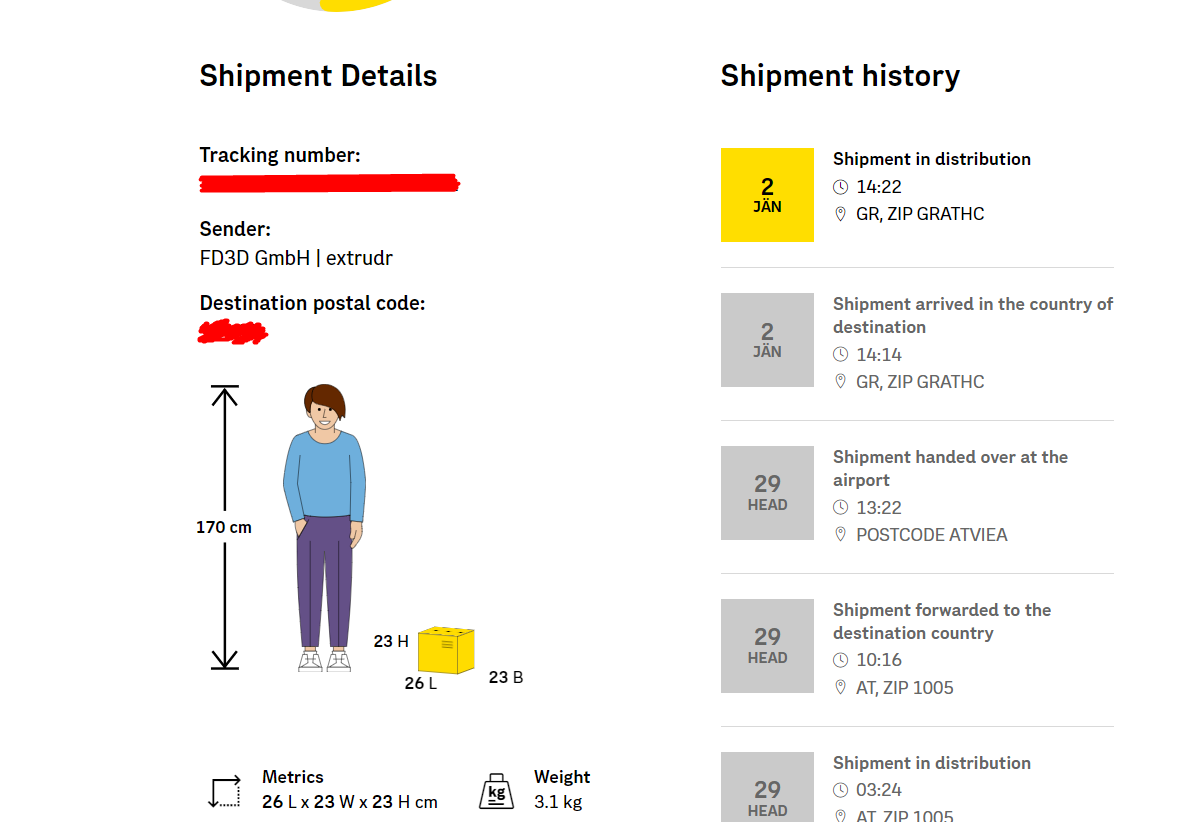Image resolution: width=1200 pixels, height=822 pixels.
Task: Click the redacted destination postal code
Action: coord(233,332)
